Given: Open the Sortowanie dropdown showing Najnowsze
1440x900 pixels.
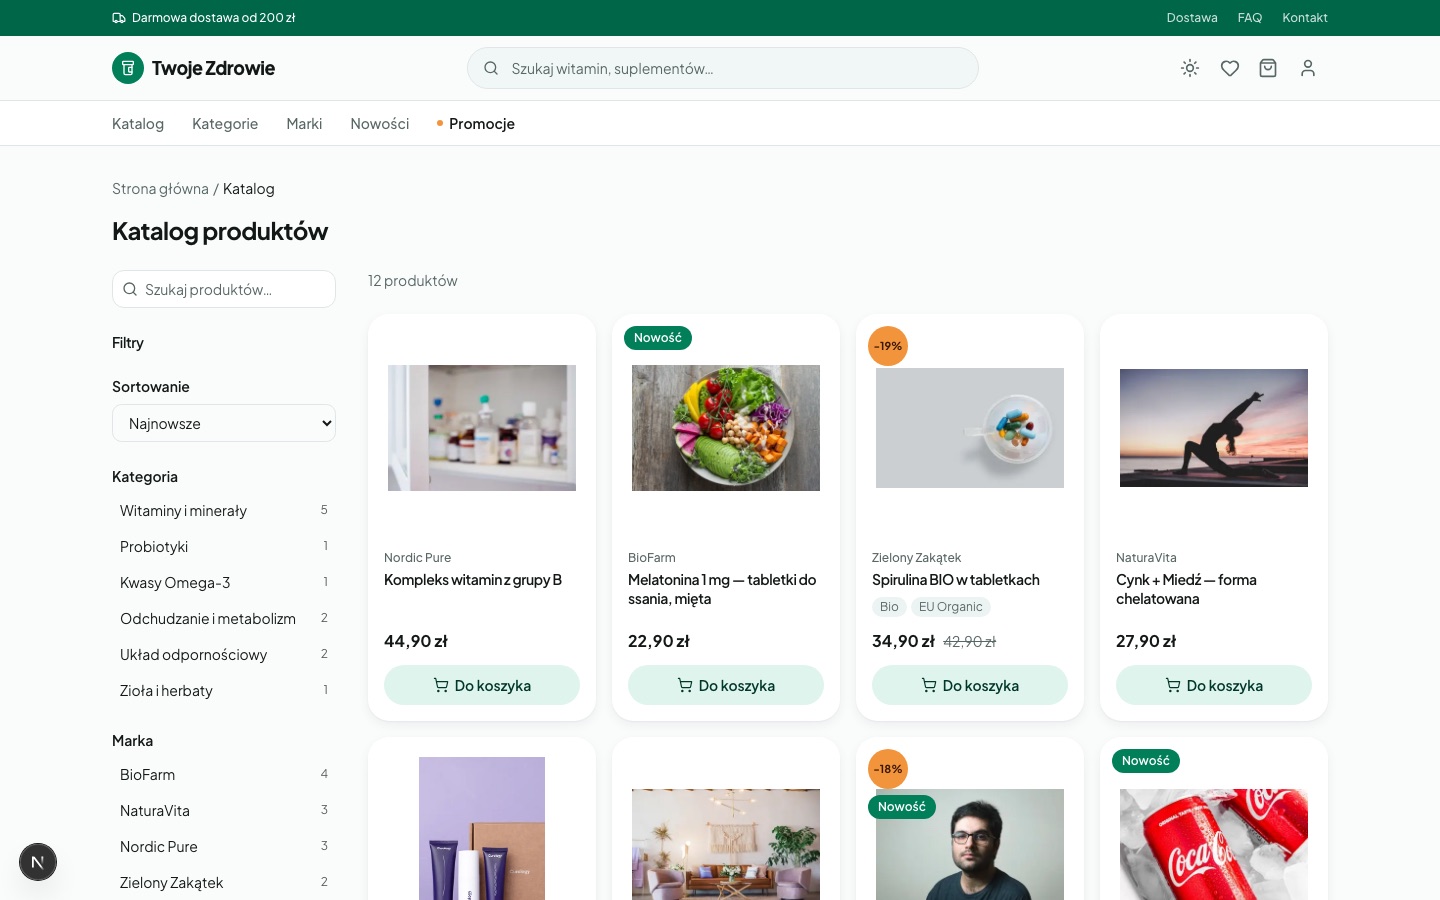Looking at the screenshot, I should [224, 423].
